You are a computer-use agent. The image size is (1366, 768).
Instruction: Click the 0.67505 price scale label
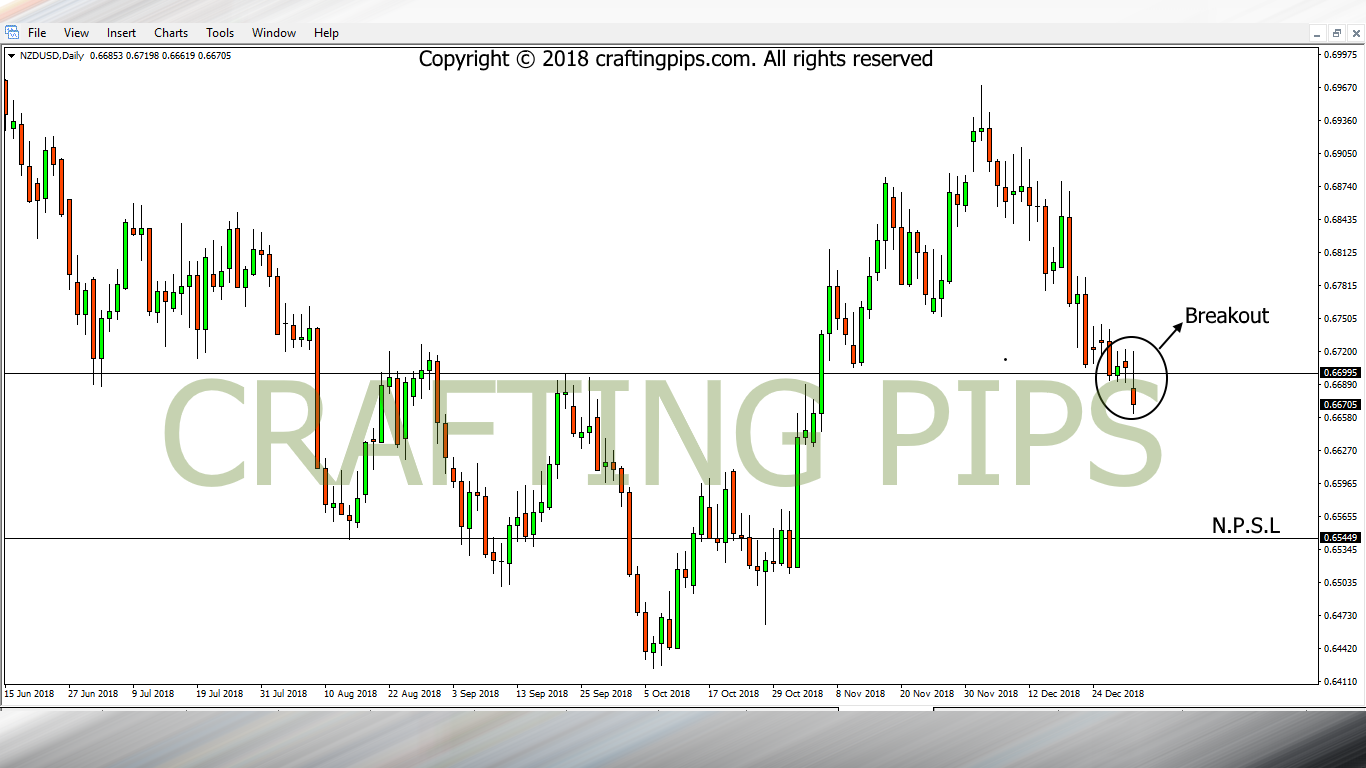coord(1339,319)
